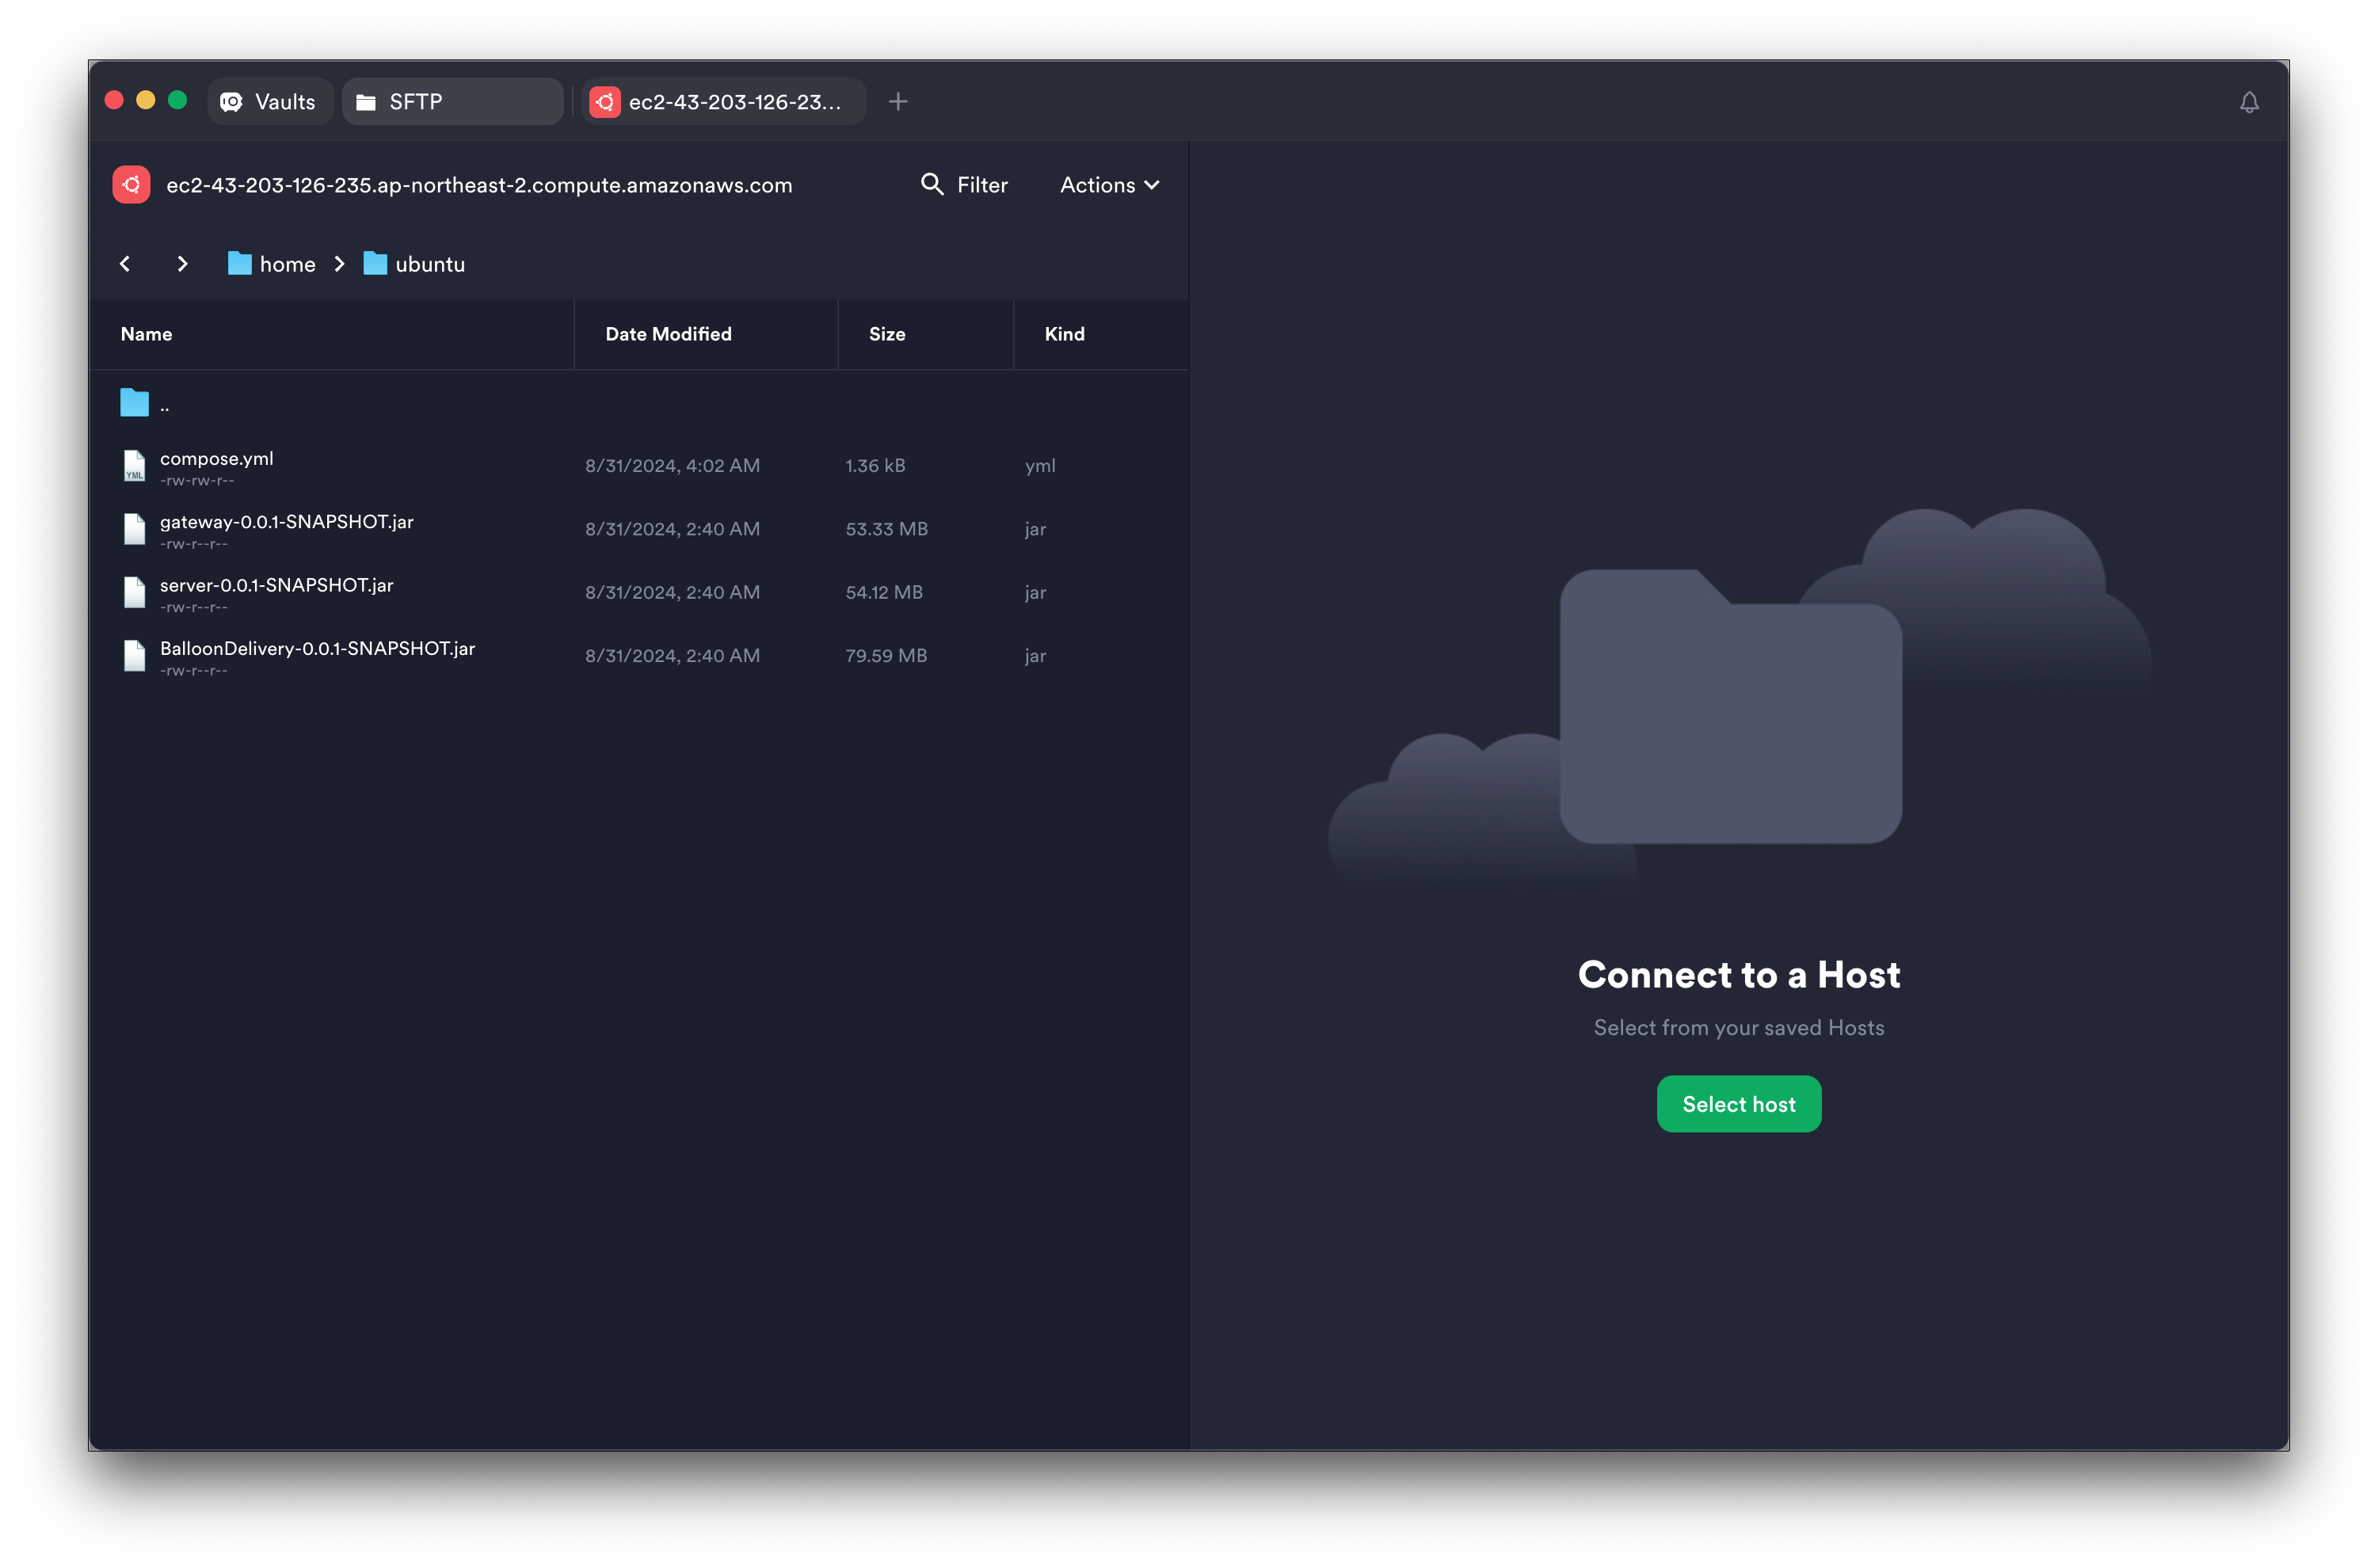Screen dimensions: 2378x1568
Task: Click the Filter magnifier icon
Action: [931, 184]
